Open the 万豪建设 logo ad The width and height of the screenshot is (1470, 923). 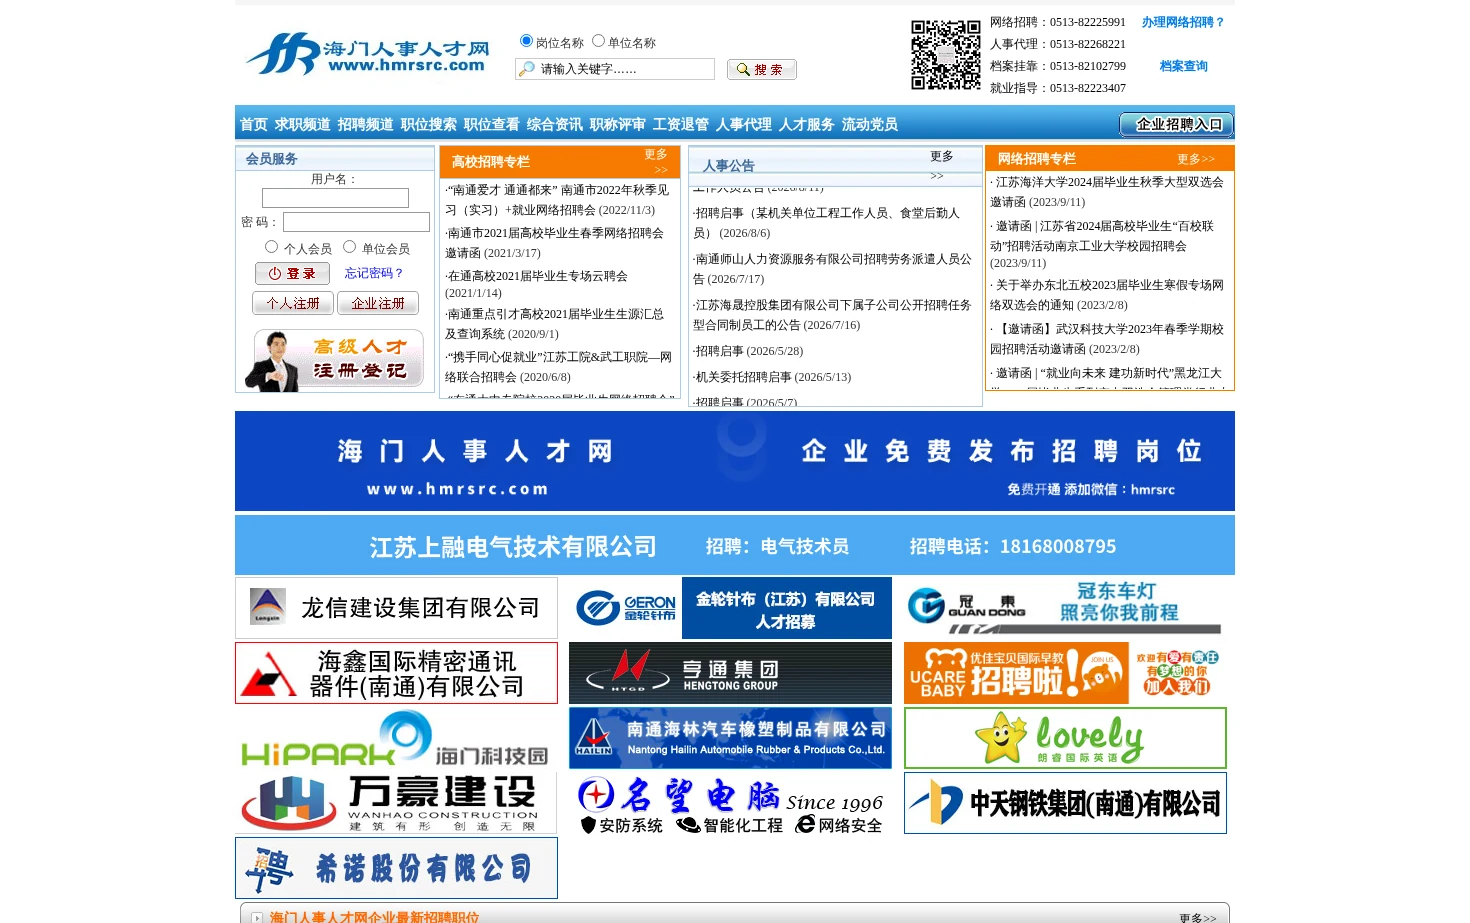tap(396, 803)
